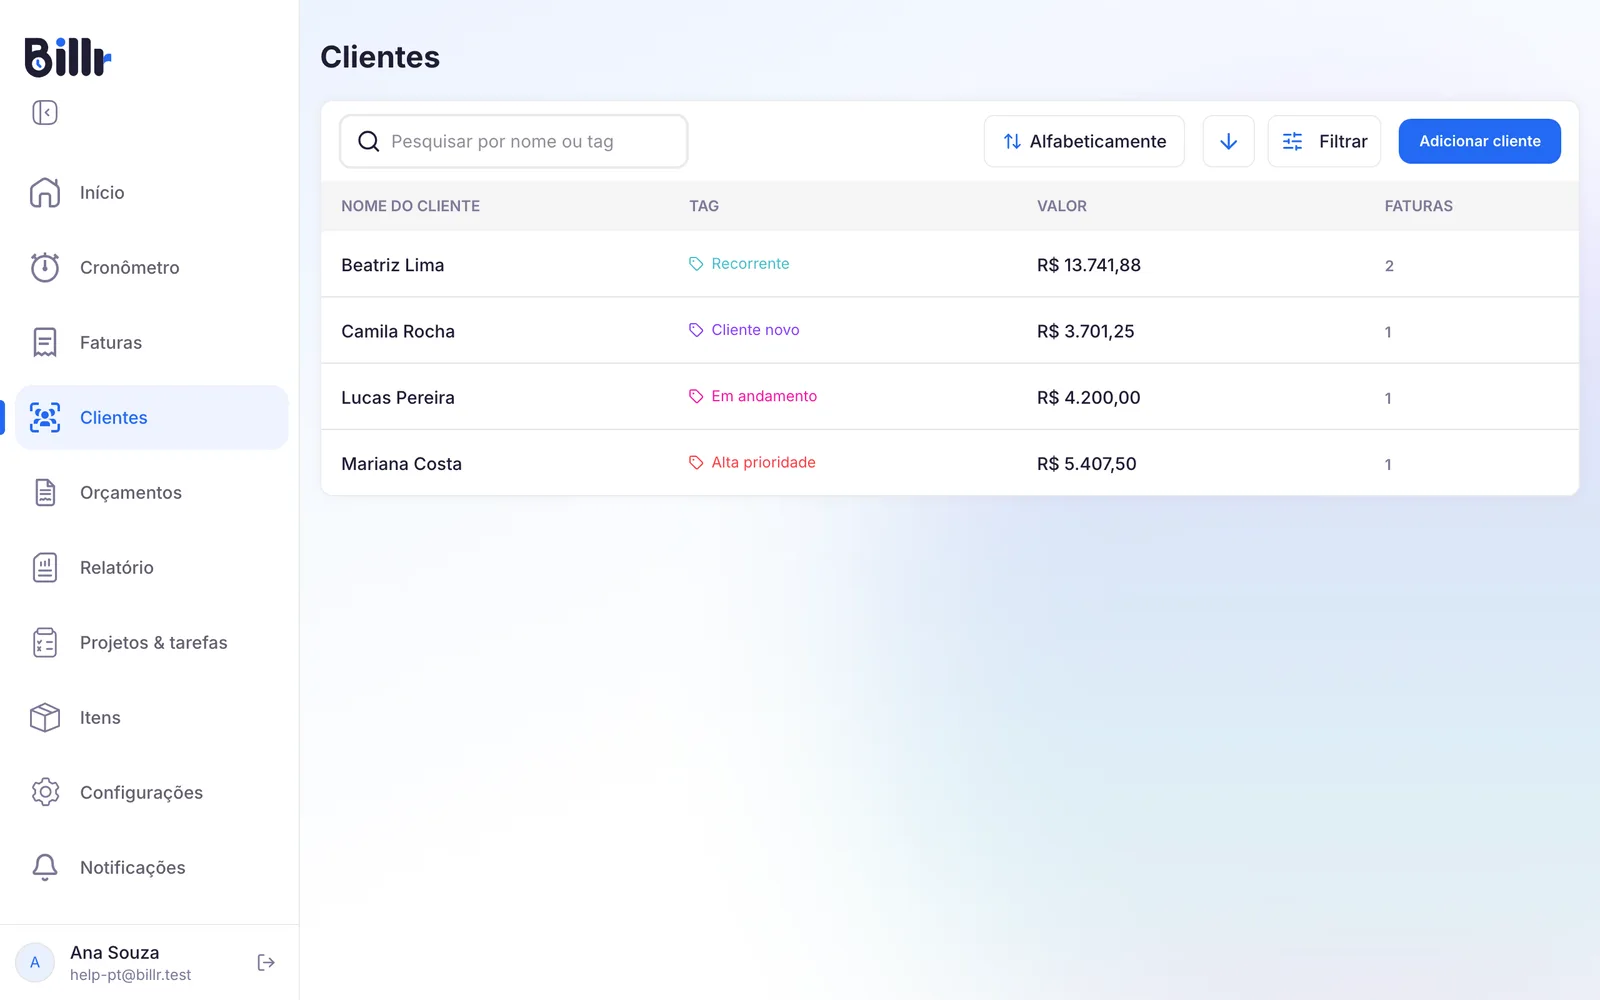Click the Faturas receipt icon
The width and height of the screenshot is (1600, 1000).
point(45,342)
